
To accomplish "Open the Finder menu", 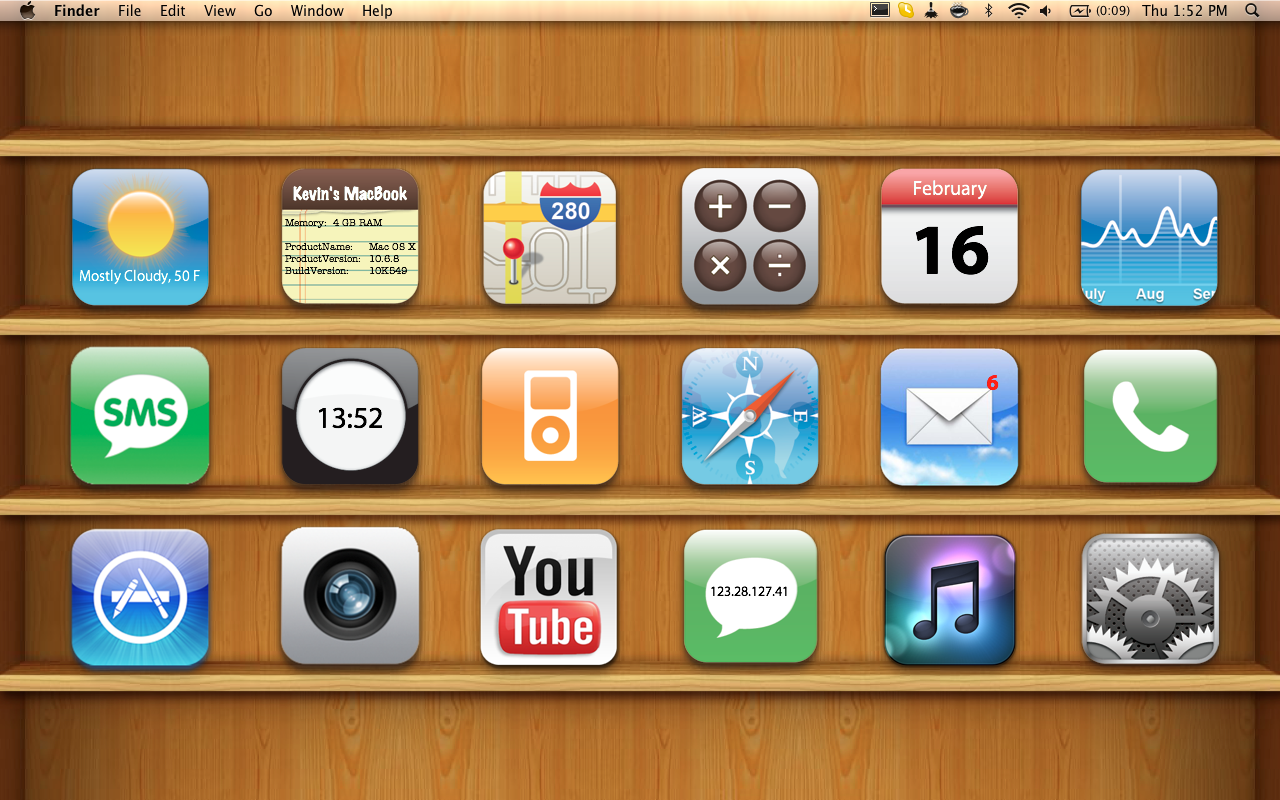I will tap(77, 11).
